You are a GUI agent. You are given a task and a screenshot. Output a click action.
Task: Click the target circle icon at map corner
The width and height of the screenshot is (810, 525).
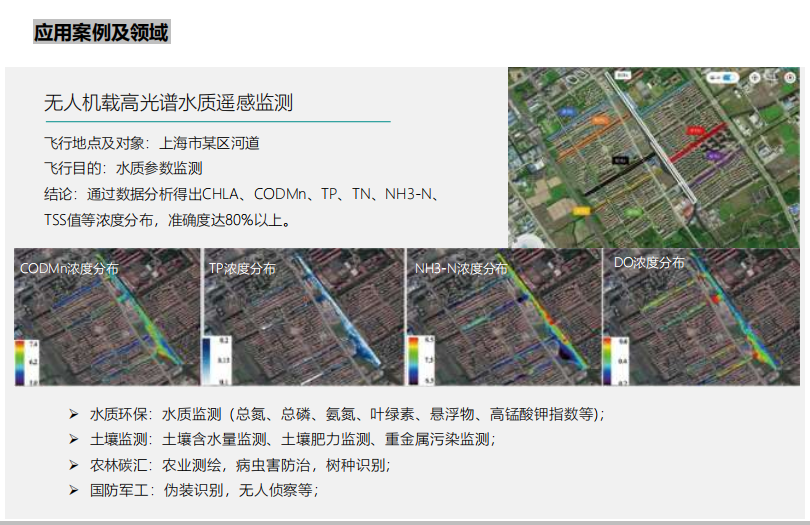(790, 78)
